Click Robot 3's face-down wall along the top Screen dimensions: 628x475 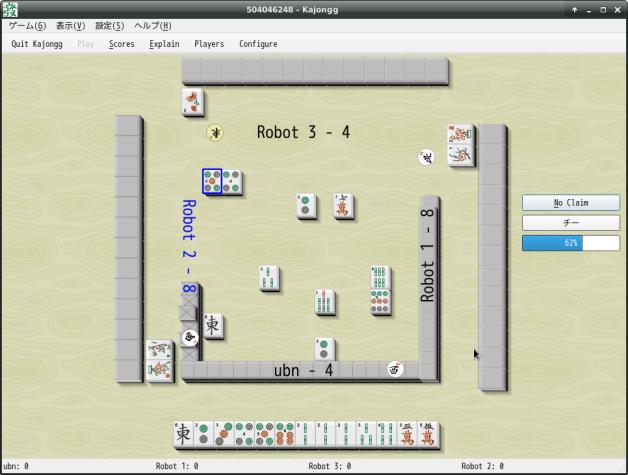tap(315, 71)
